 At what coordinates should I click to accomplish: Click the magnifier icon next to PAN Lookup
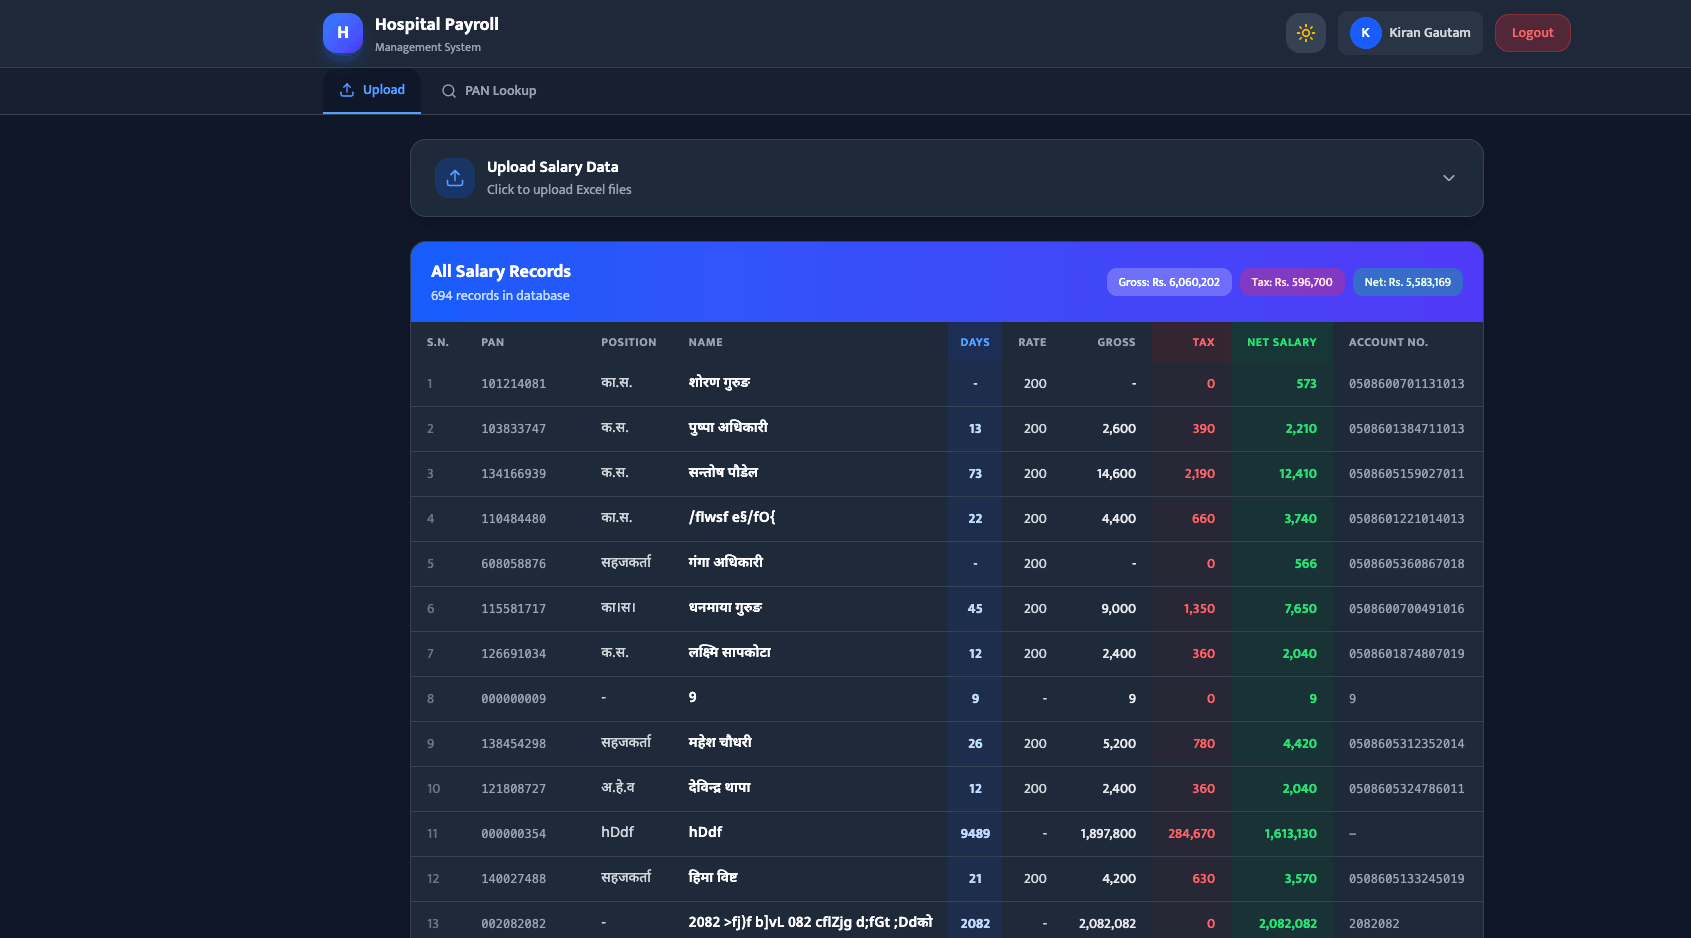click(x=448, y=91)
